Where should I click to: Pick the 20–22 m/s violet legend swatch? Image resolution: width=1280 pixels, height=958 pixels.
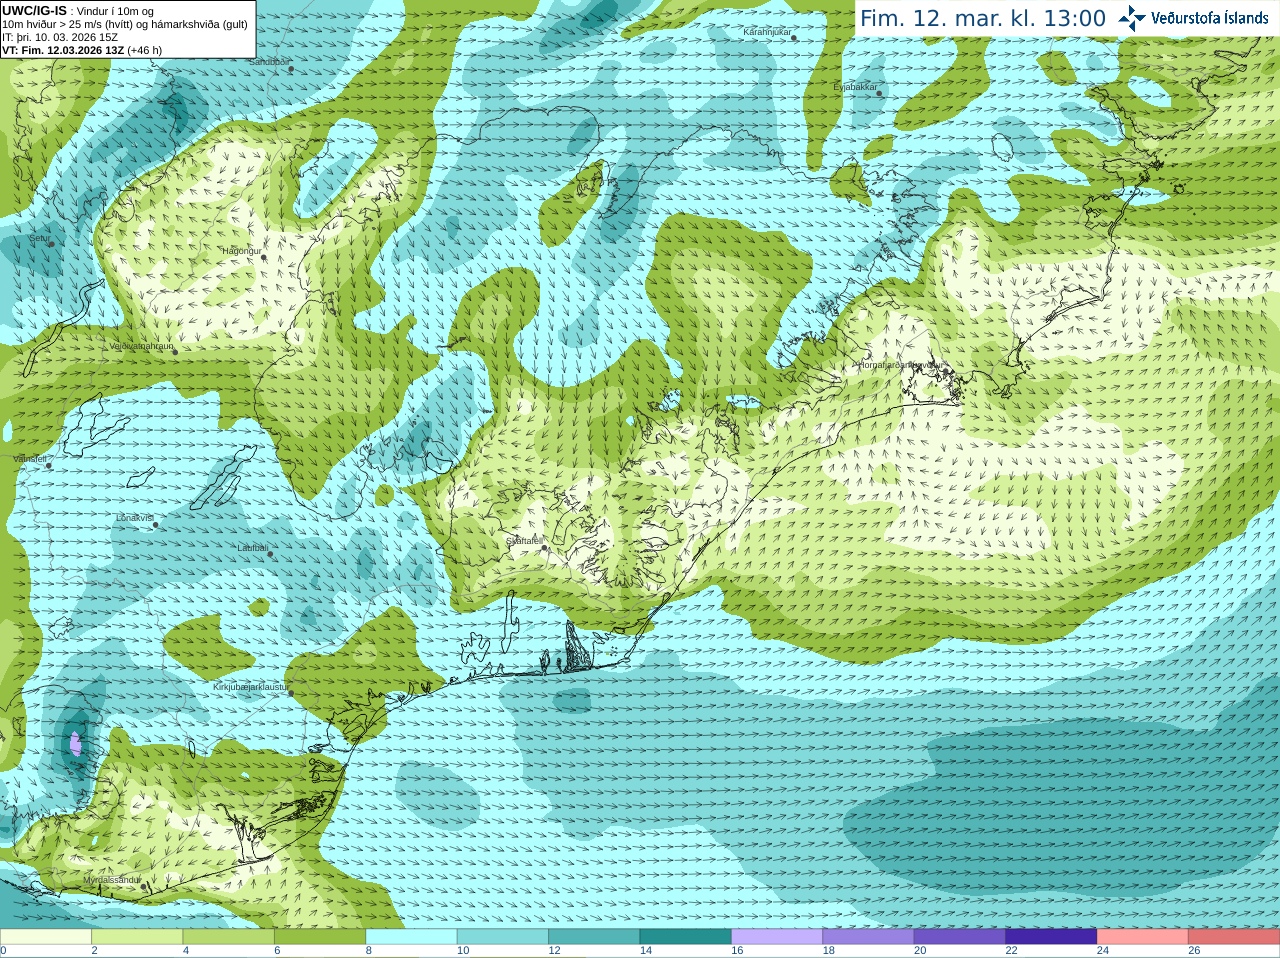[x=960, y=937]
